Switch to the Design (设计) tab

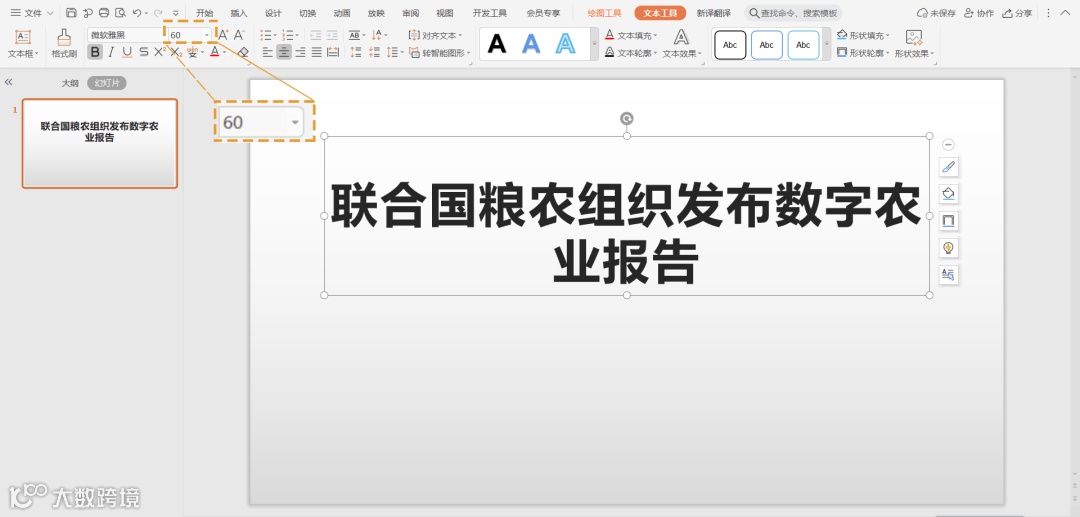(x=273, y=13)
